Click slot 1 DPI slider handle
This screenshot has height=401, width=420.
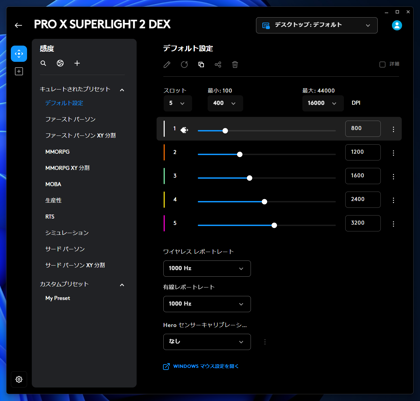tap(225, 131)
